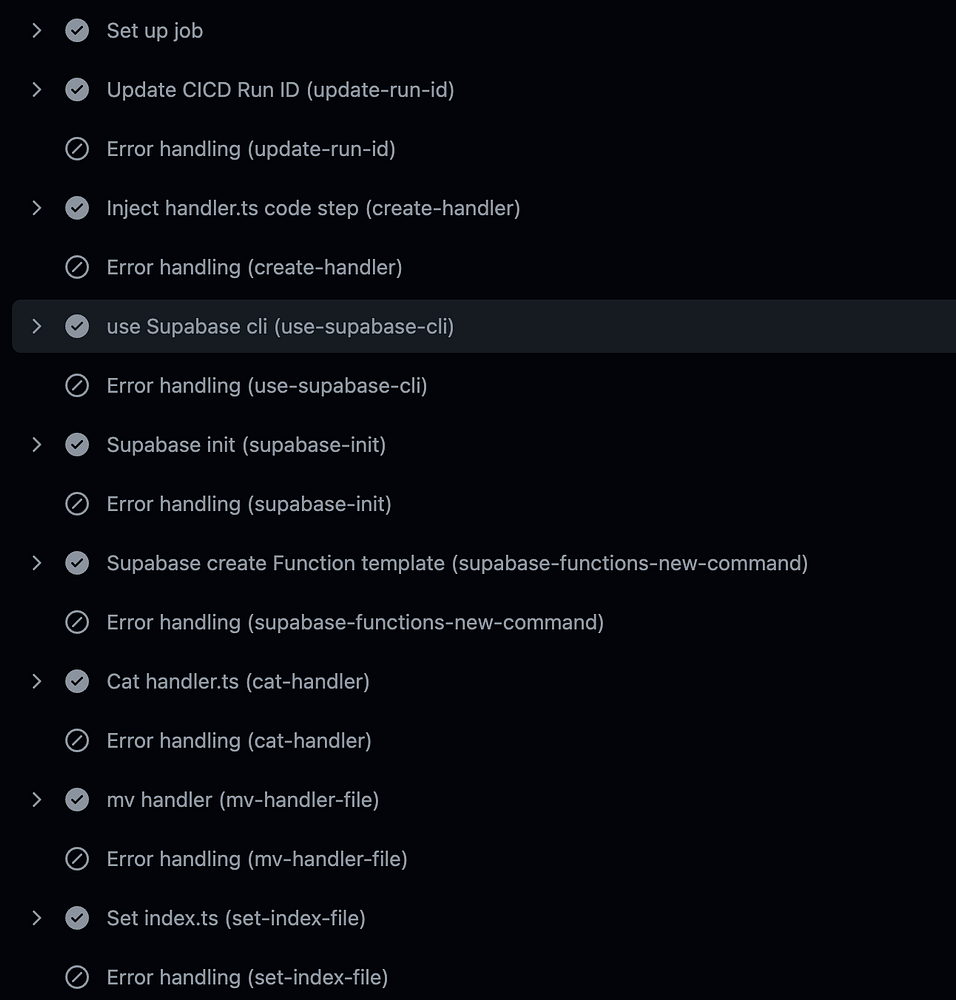
Task: Open the Cat handler.ts (cat-handler) step label
Action: (238, 681)
